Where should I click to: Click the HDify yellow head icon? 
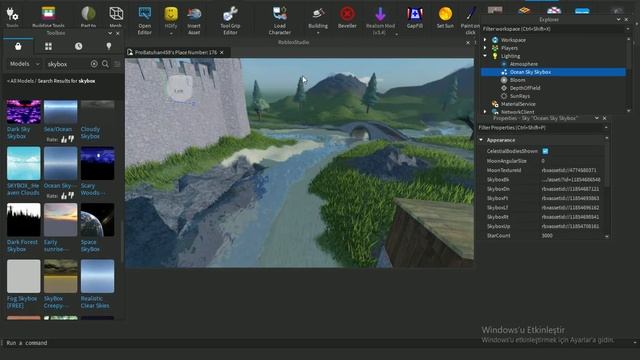171,14
